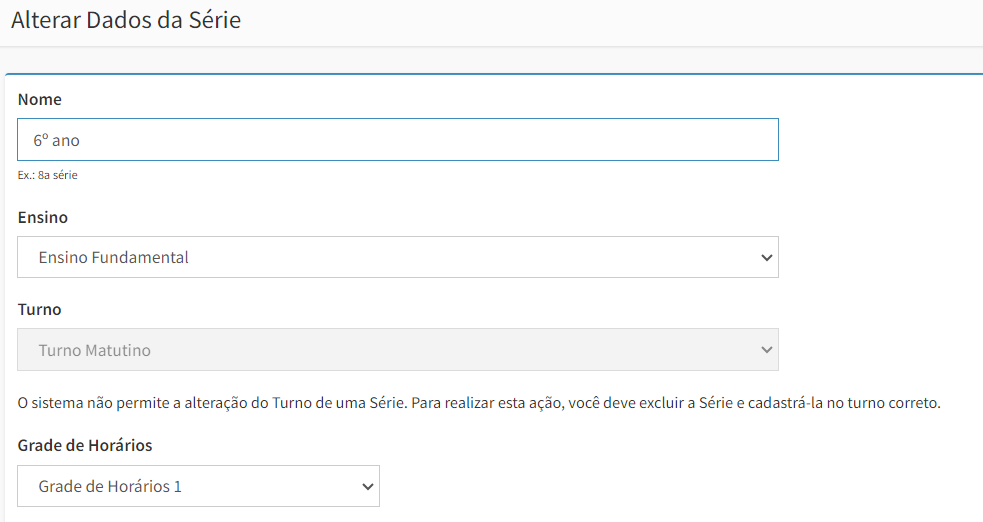Open the Grade de Horários dropdown
The image size is (983, 522).
(198, 486)
